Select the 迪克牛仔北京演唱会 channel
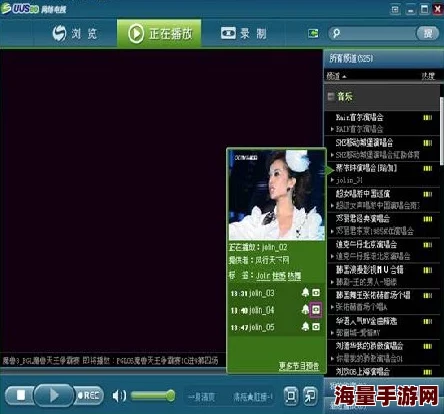Image resolution: width=444 pixels, height=414 pixels. (x=366, y=245)
